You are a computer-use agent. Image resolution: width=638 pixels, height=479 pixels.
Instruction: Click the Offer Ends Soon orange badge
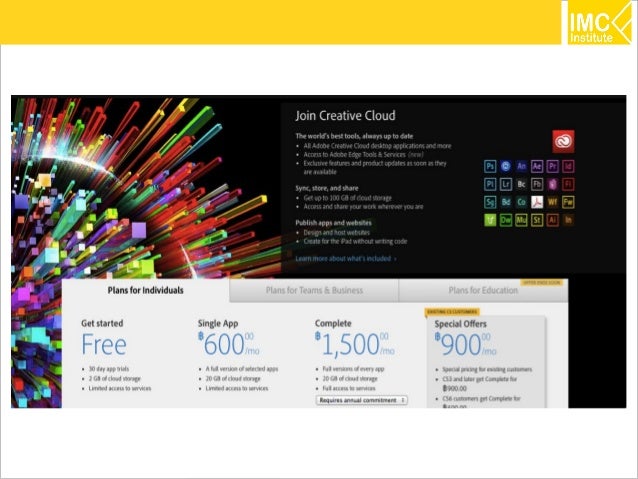[x=542, y=282]
